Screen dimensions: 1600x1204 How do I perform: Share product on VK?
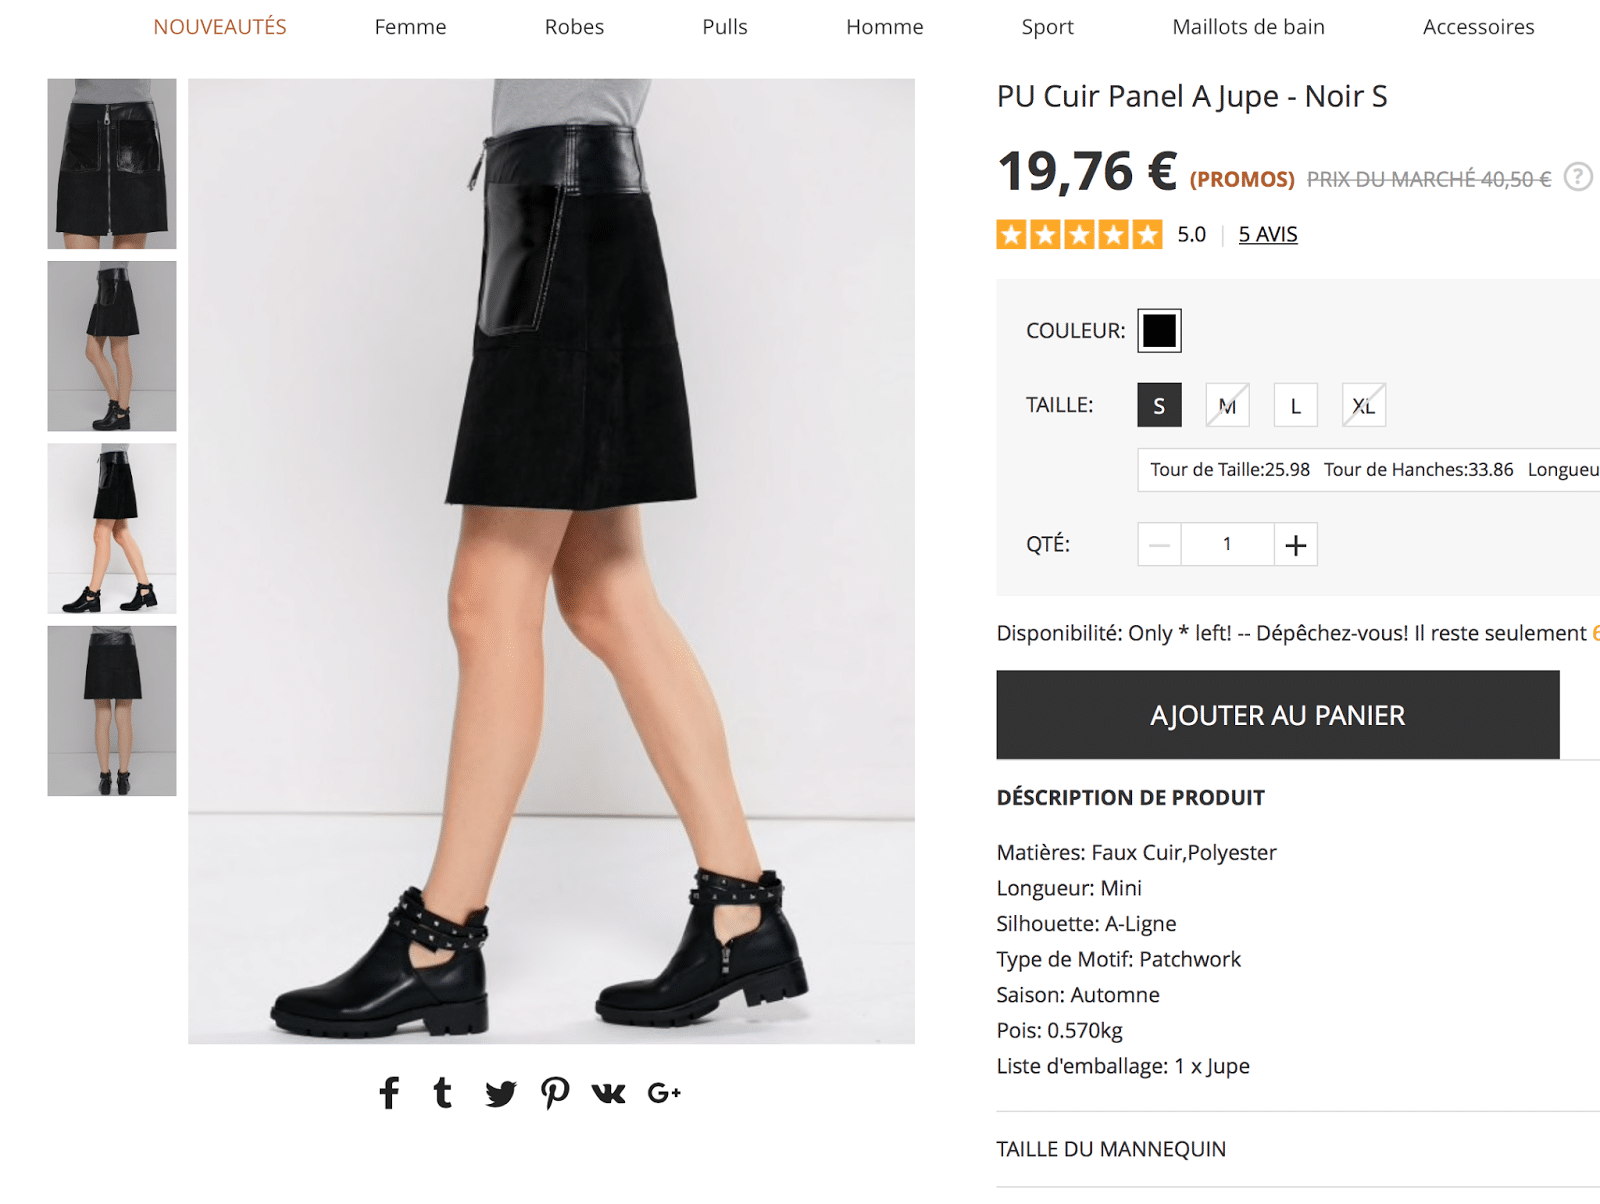point(608,1094)
